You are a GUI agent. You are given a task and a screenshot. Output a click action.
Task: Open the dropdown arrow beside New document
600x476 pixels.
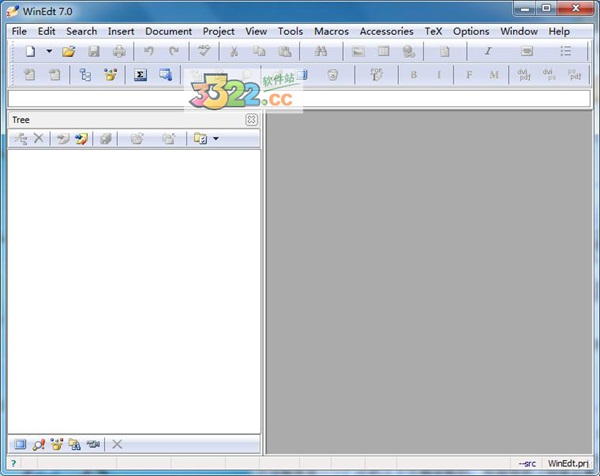pyautogui.click(x=49, y=51)
